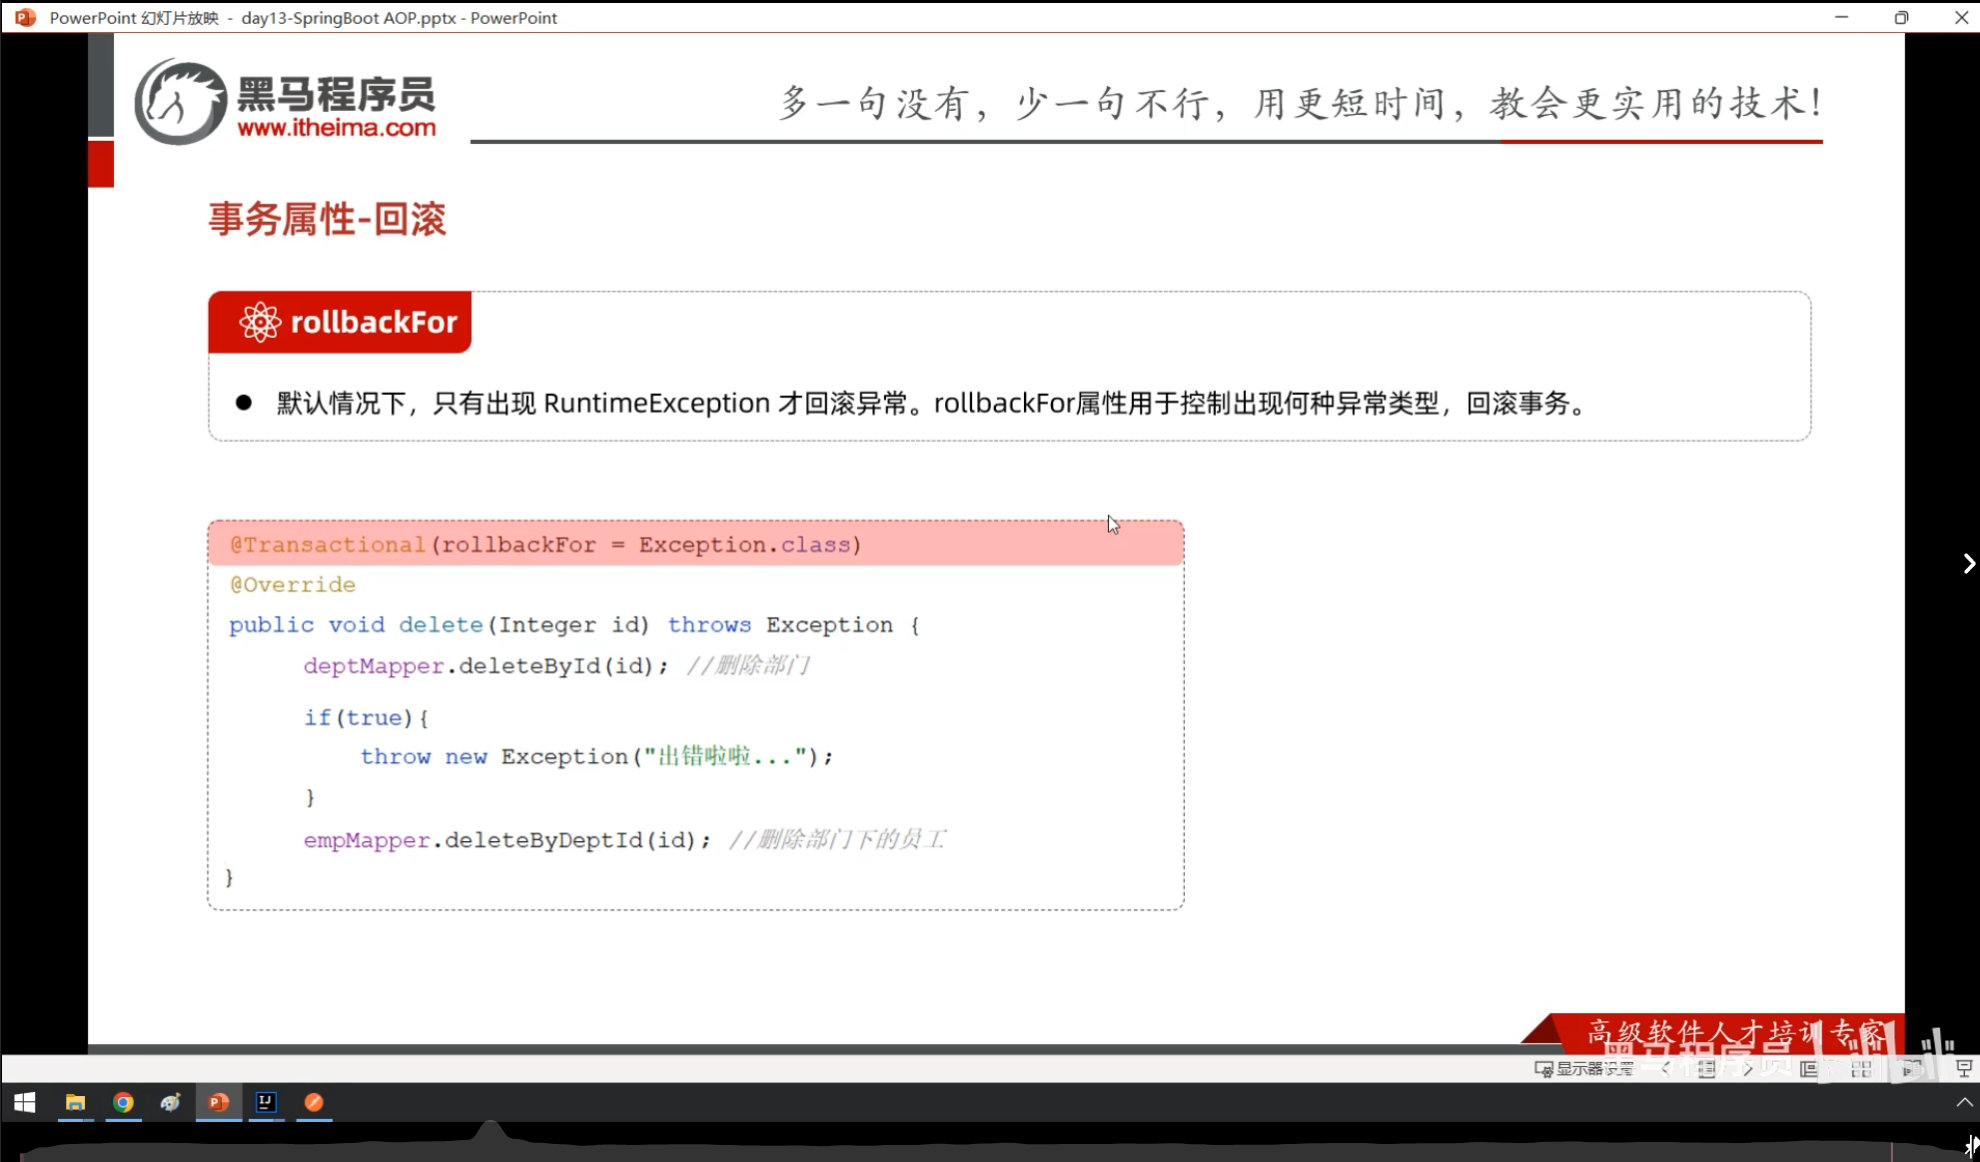The image size is (1980, 1162).
Task: Open the Paint app in taskbar
Action: (x=171, y=1102)
